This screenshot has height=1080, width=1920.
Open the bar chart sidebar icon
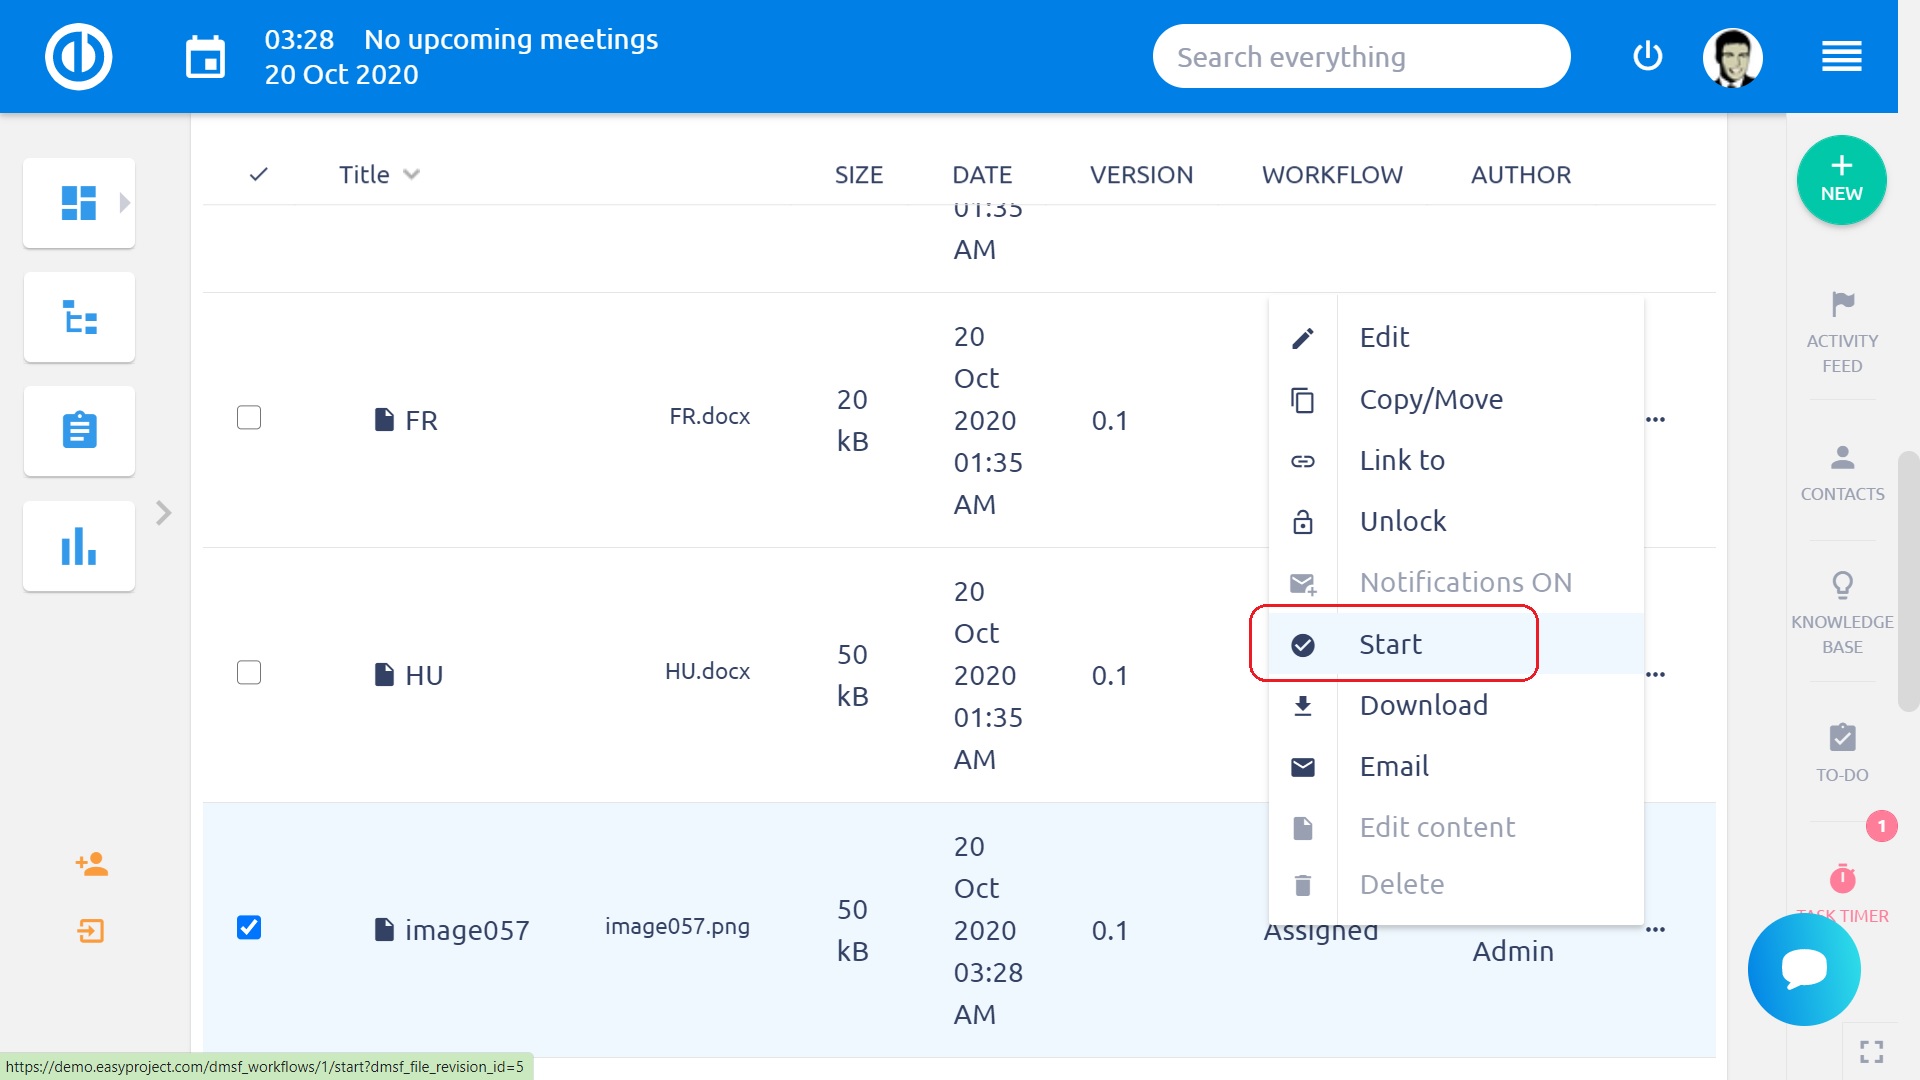[79, 546]
